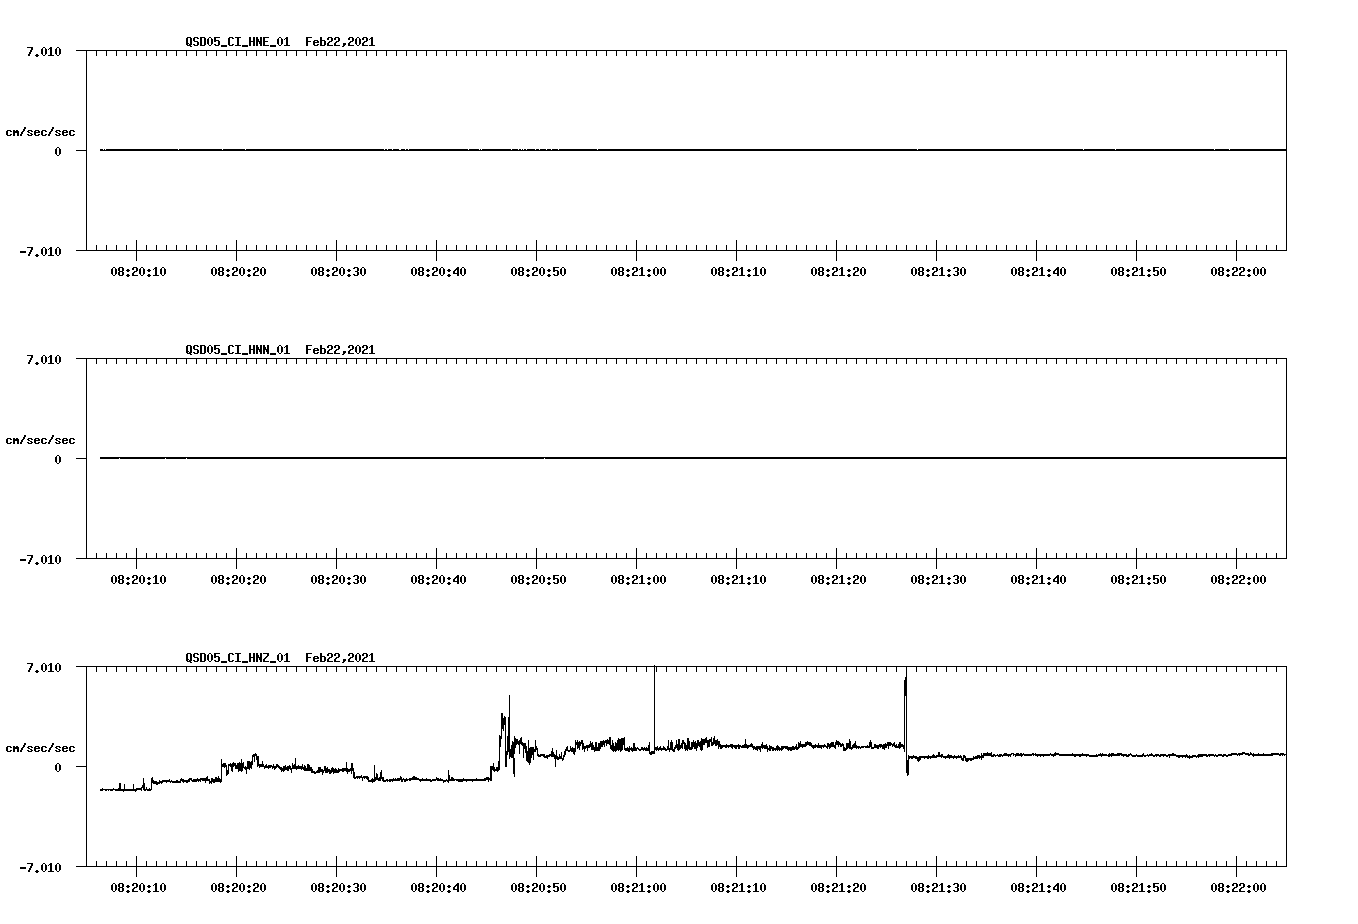The width and height of the screenshot is (1358, 924).
Task: Click the cm/sec/sec label on middle plot
Action: (x=40, y=439)
